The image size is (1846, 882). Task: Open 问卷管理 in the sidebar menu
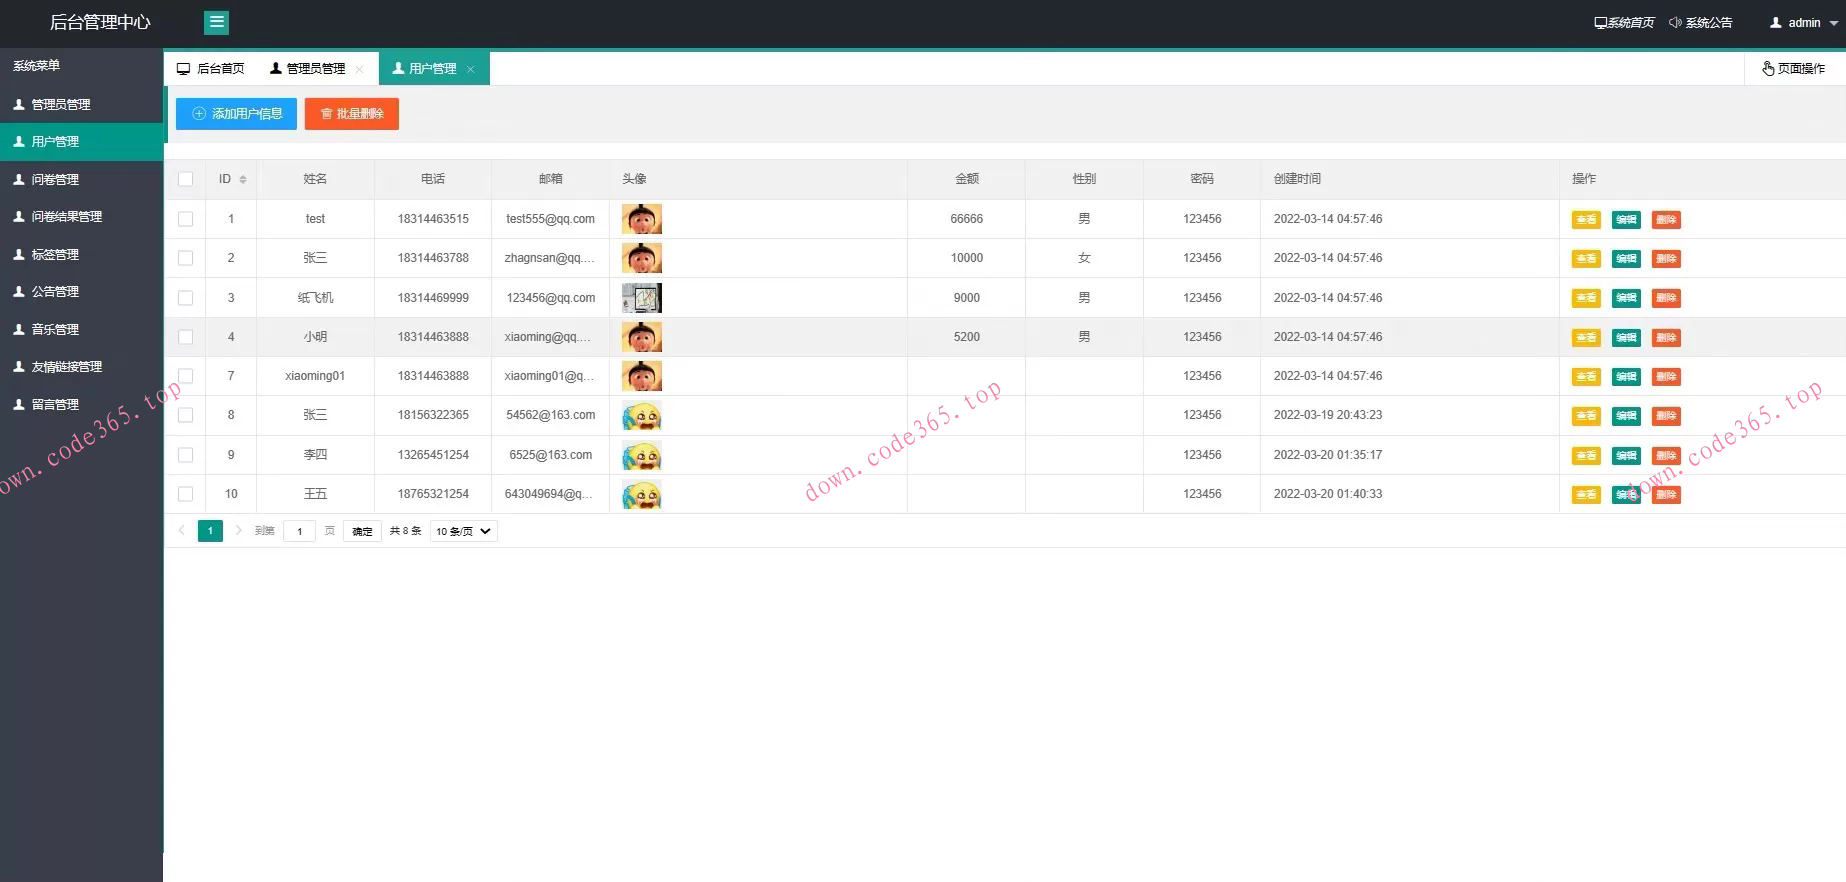pos(81,180)
